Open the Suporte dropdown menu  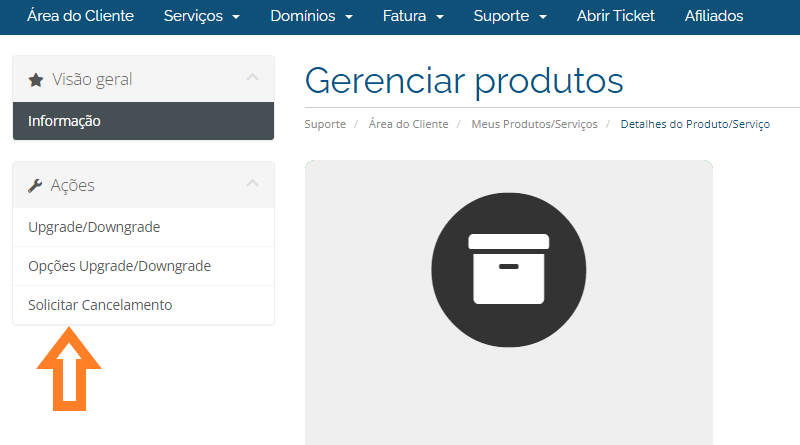point(510,16)
